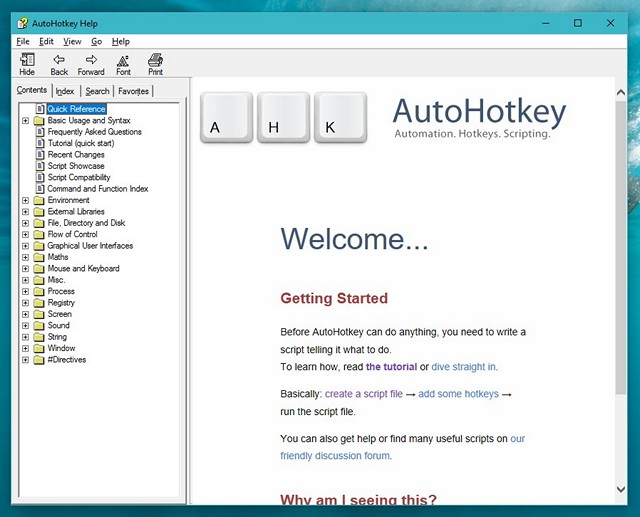Select Script Compatibility tree entry

pos(79,178)
